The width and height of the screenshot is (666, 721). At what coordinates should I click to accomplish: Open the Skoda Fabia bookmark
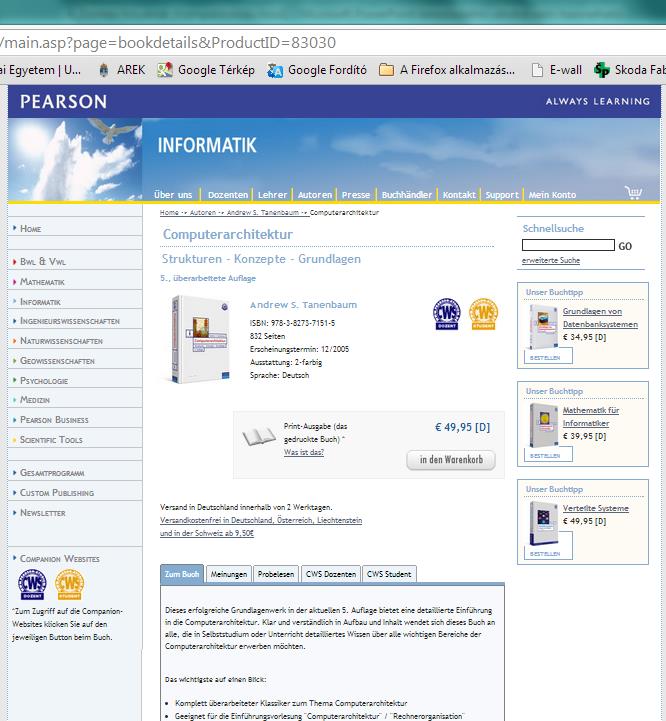[x=630, y=70]
